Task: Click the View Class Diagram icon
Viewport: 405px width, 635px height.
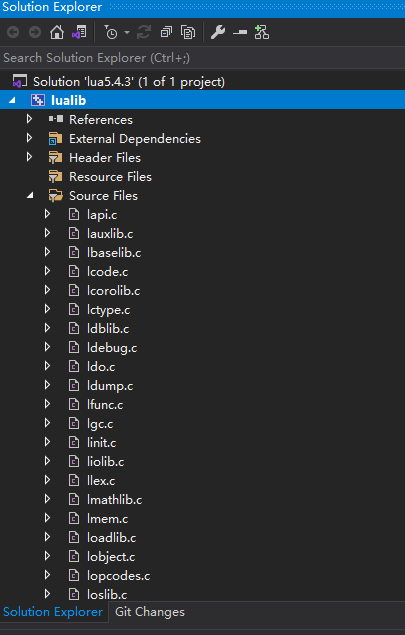Action: click(x=262, y=32)
